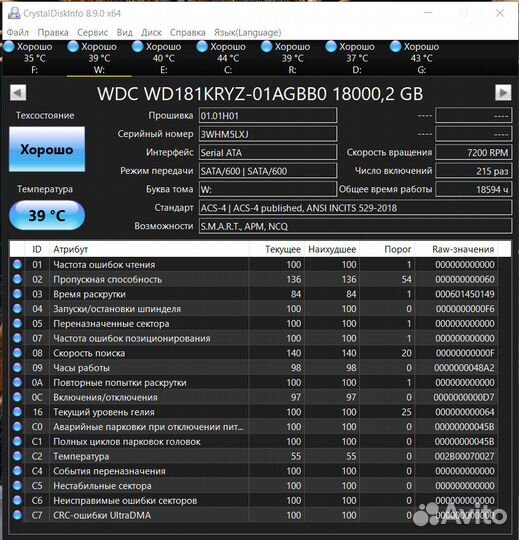Click the Возможности field S.M.A.R.T., APM, NCQ
The image size is (519, 540).
(355, 226)
